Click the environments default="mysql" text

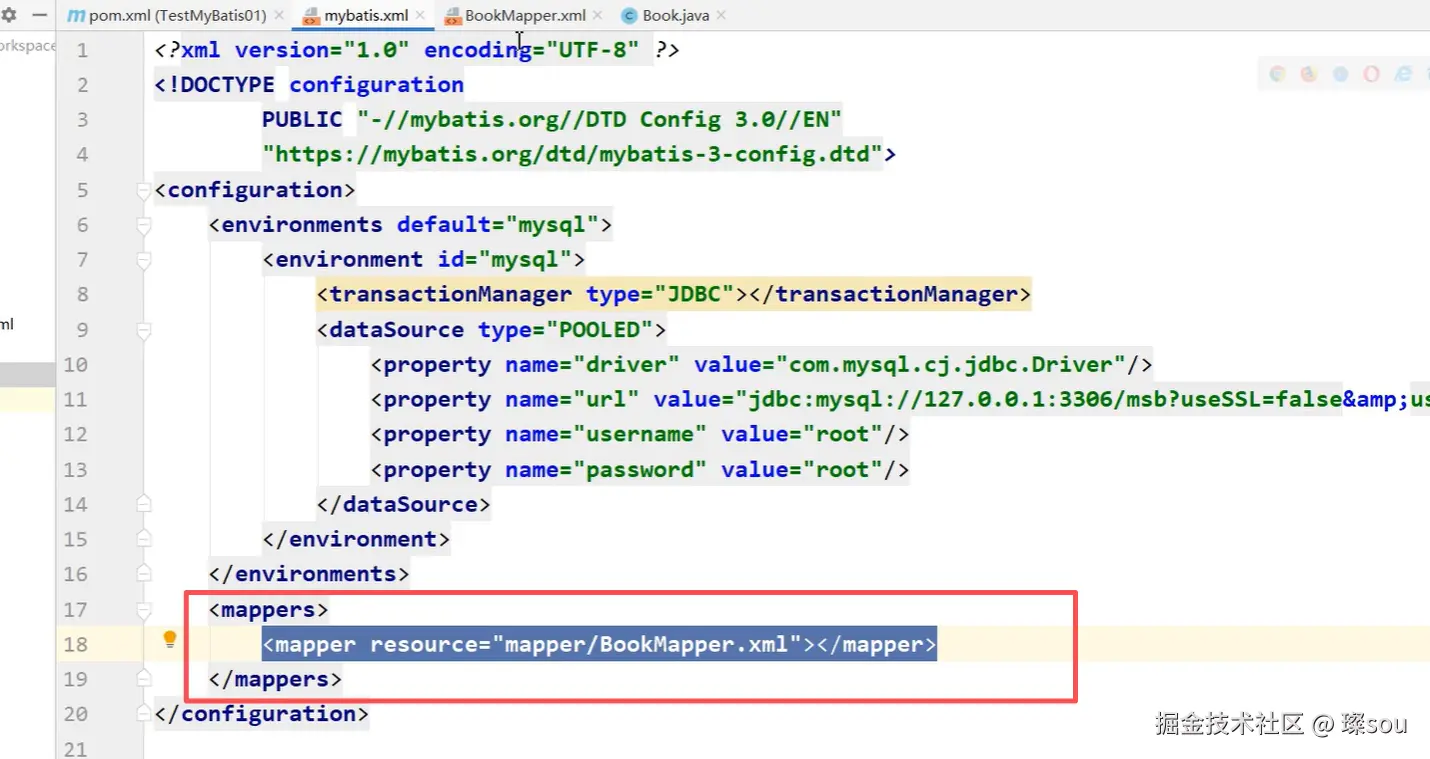coord(410,225)
